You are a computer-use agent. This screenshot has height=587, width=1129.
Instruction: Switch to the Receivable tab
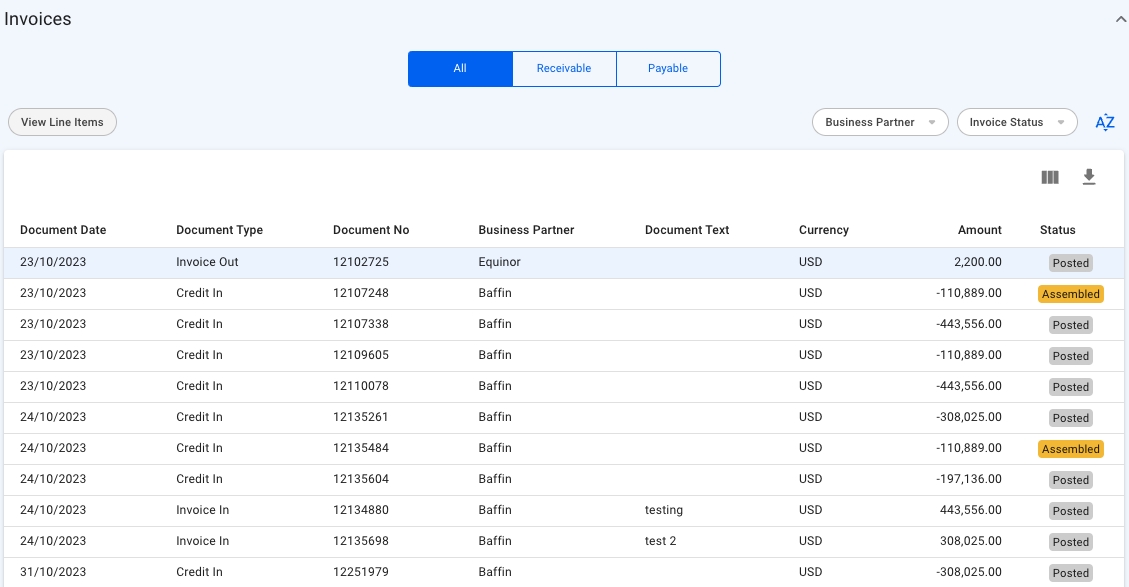564,69
